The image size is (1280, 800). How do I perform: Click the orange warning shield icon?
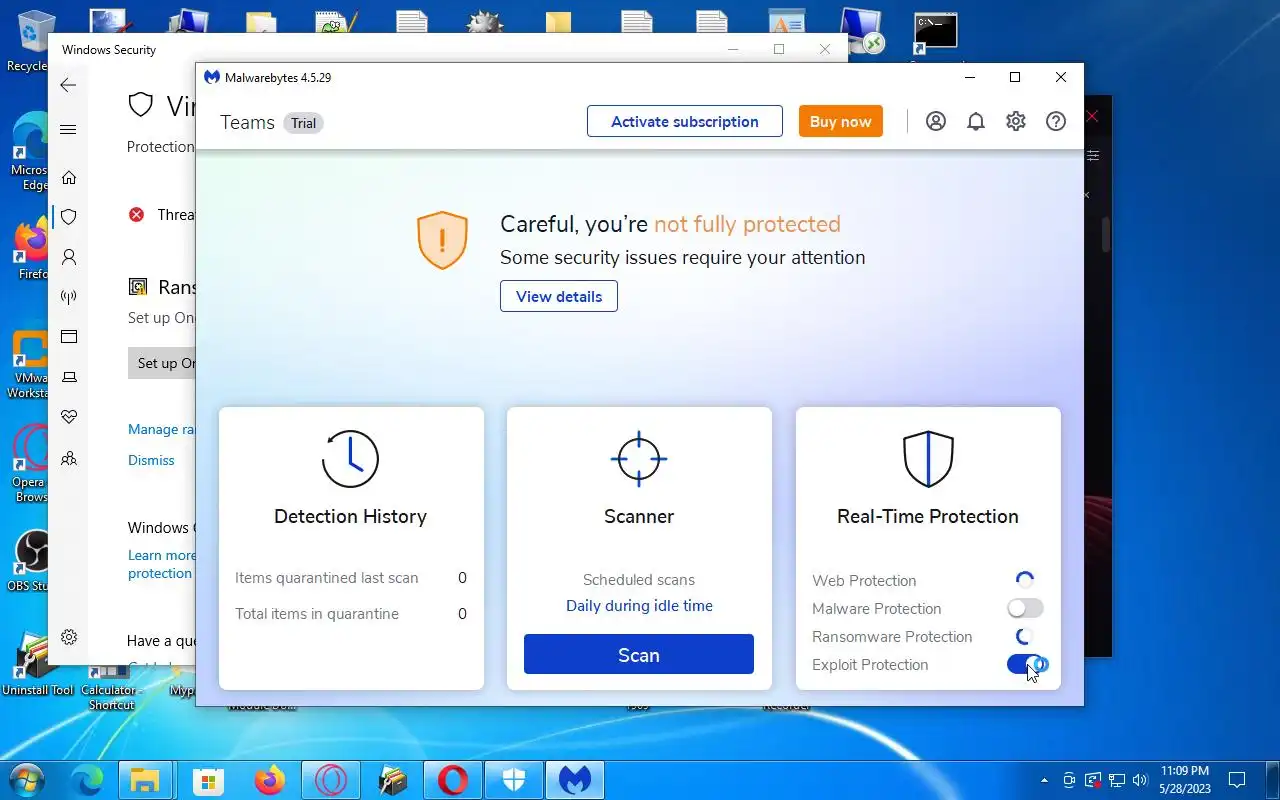[442, 240]
